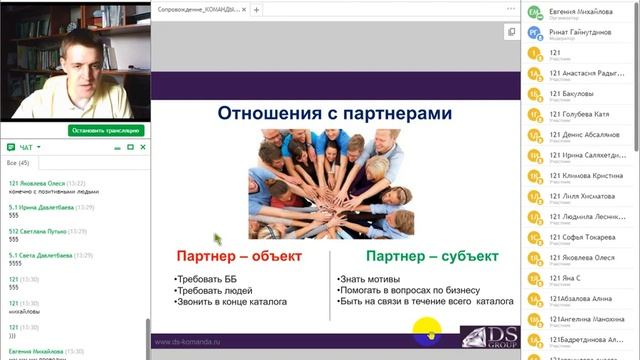Close the Сопровождение_КОМАНДЫ presentation tab
The height and width of the screenshot is (360, 640).
point(244,9)
